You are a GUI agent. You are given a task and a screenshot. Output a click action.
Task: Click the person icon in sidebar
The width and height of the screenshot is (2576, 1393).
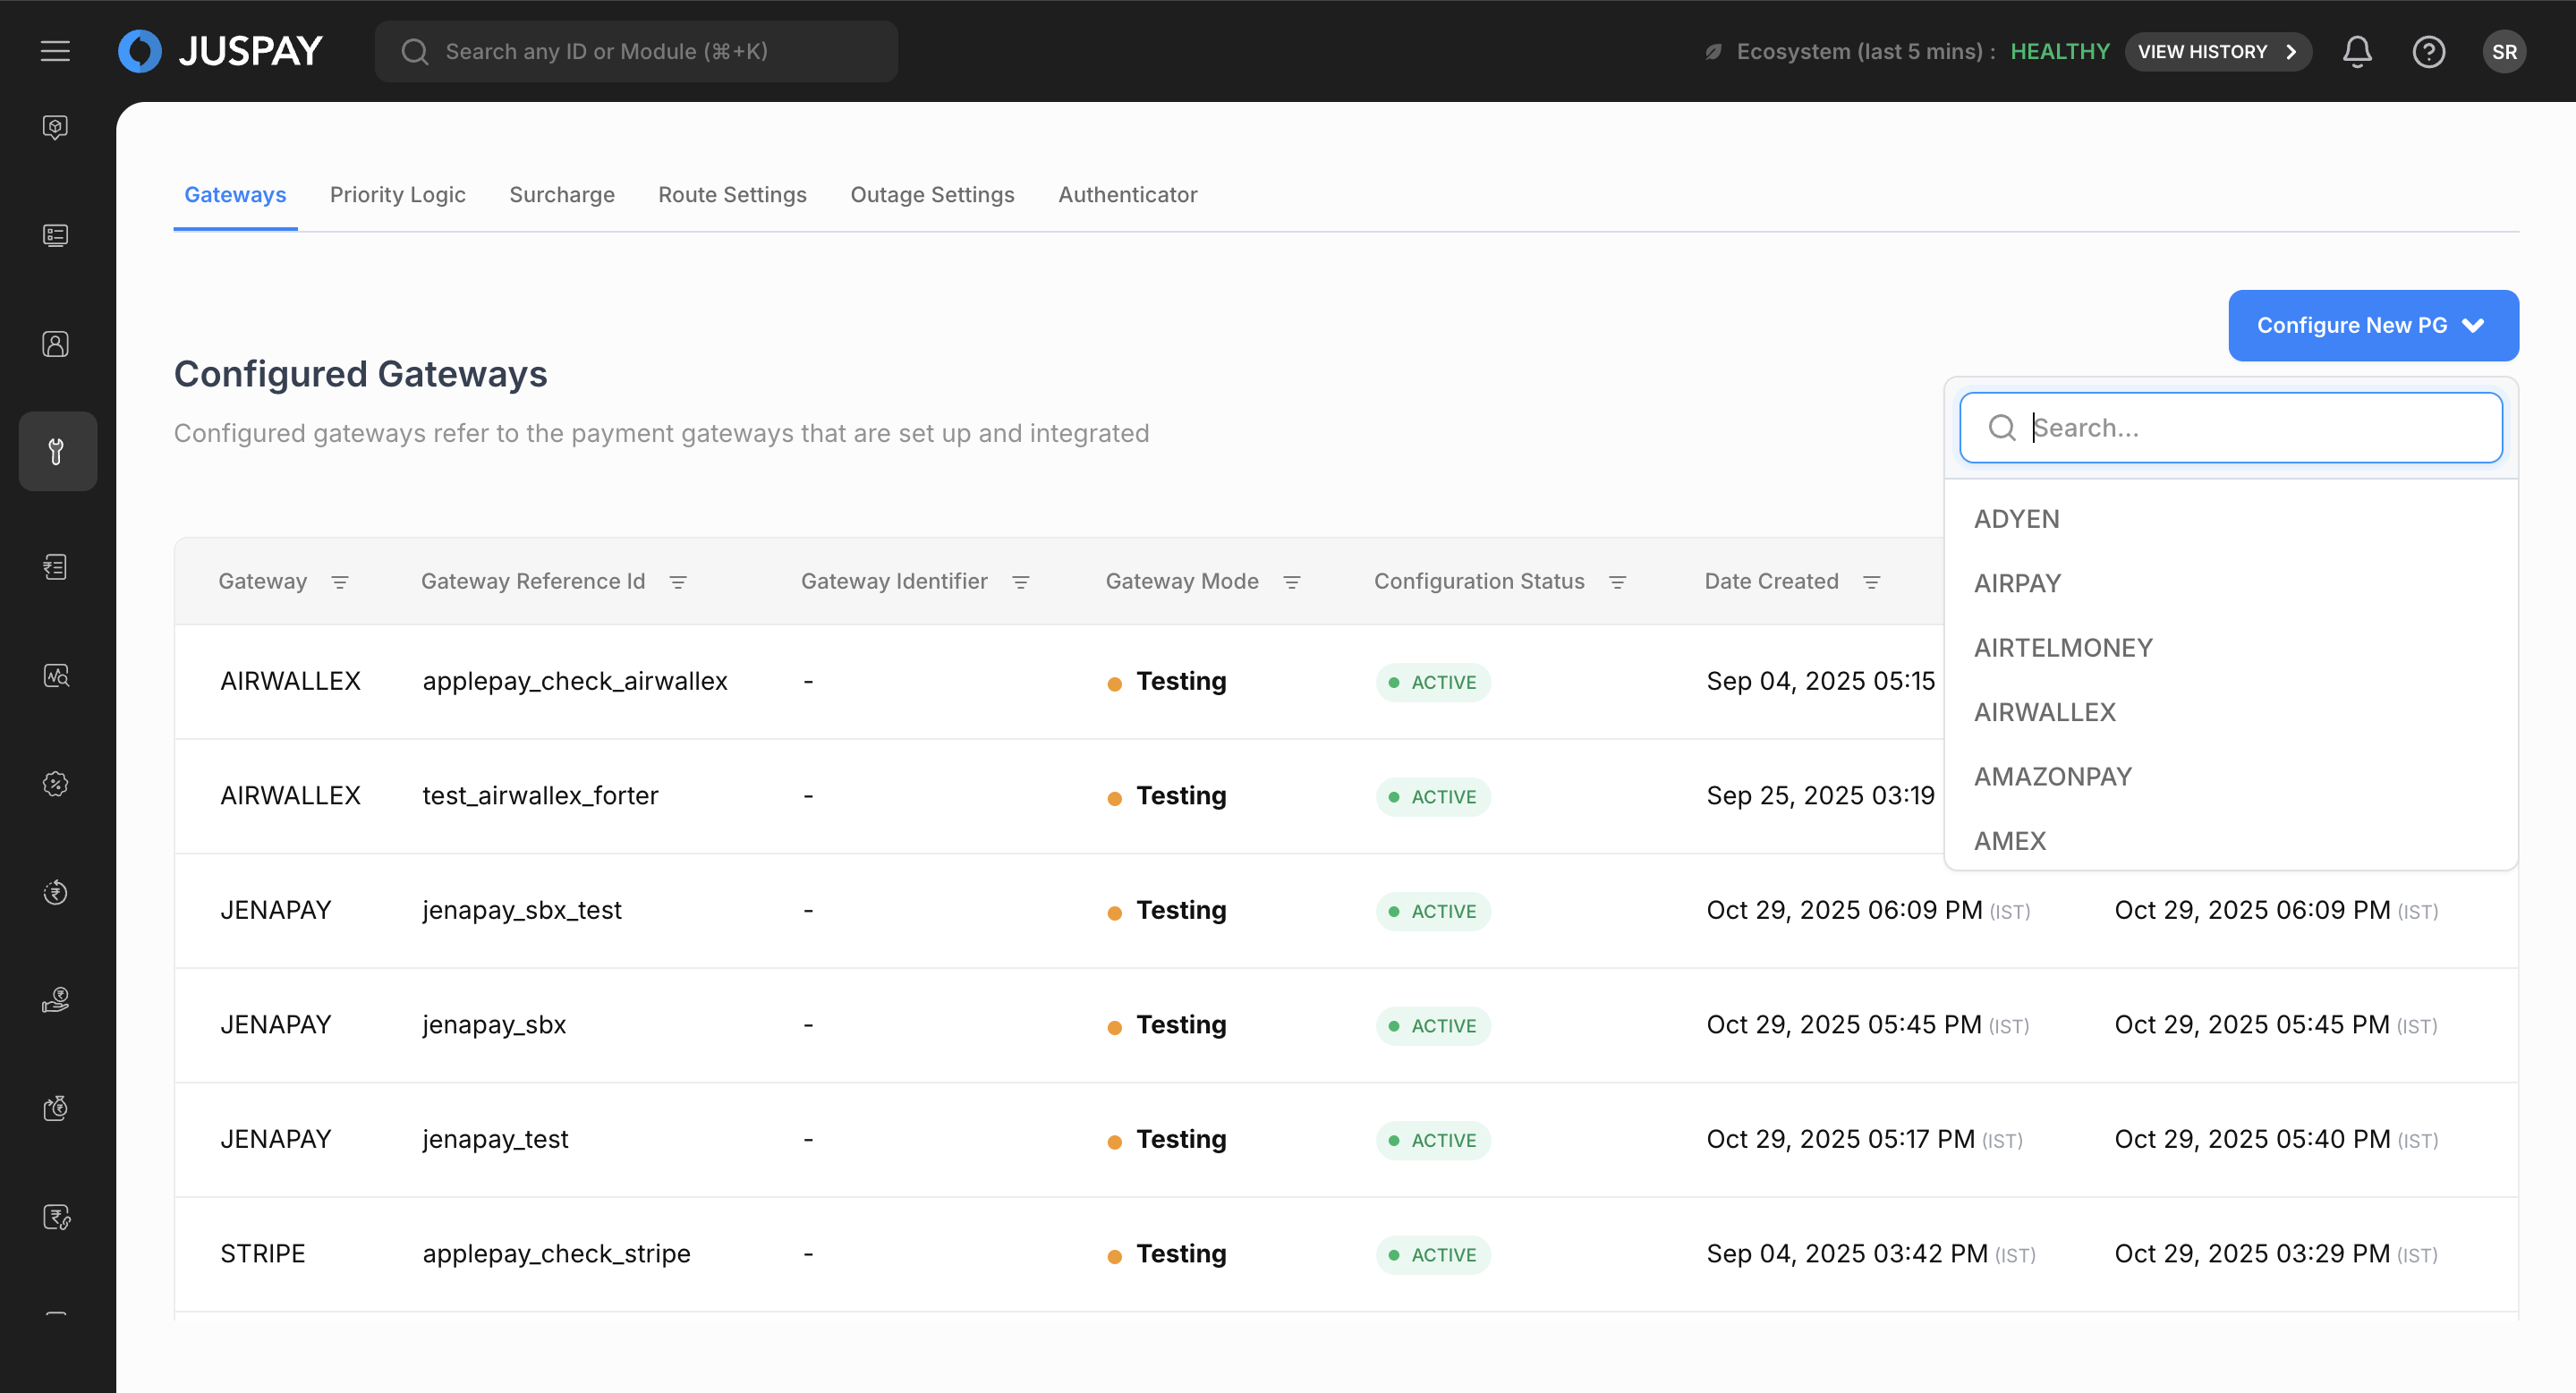[x=56, y=344]
